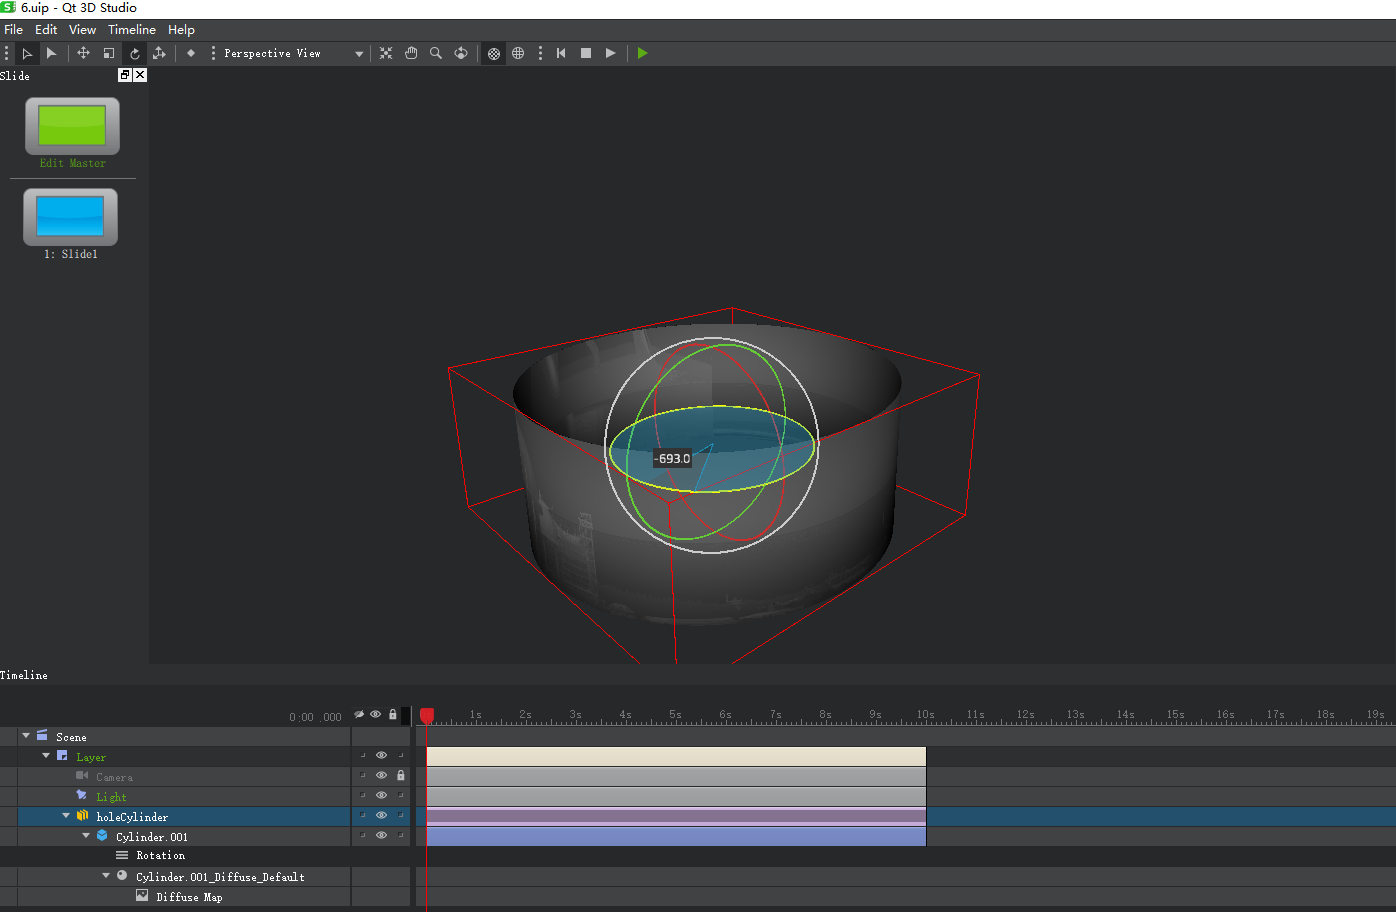The image size is (1396, 912).
Task: Hide the holeCylinder object via eye icon
Action: coord(381,816)
